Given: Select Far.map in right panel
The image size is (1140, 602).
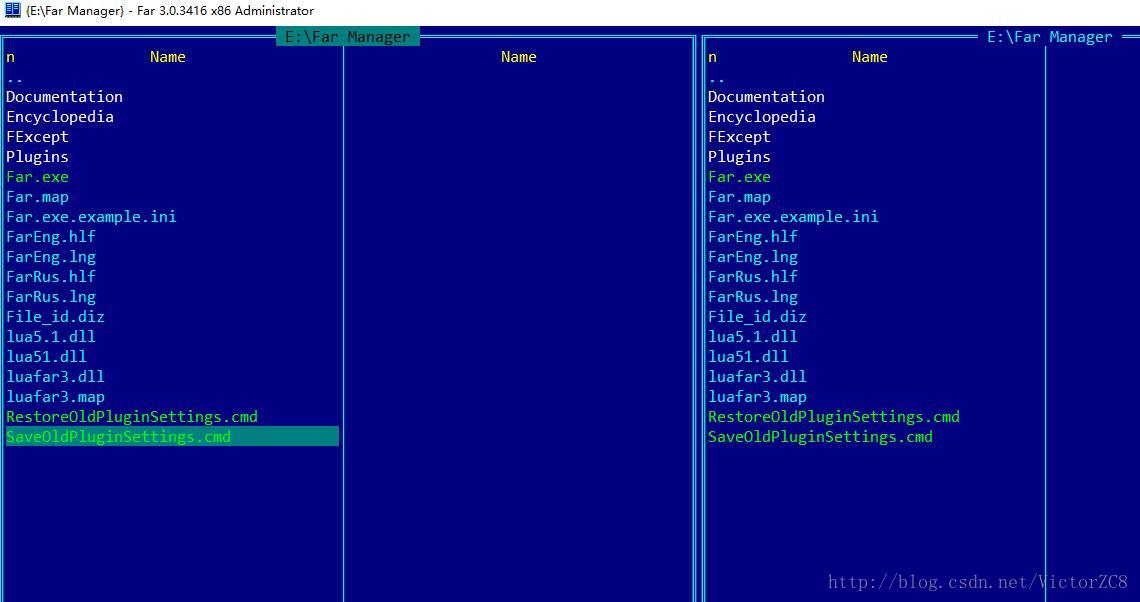Looking at the screenshot, I should coord(739,197).
